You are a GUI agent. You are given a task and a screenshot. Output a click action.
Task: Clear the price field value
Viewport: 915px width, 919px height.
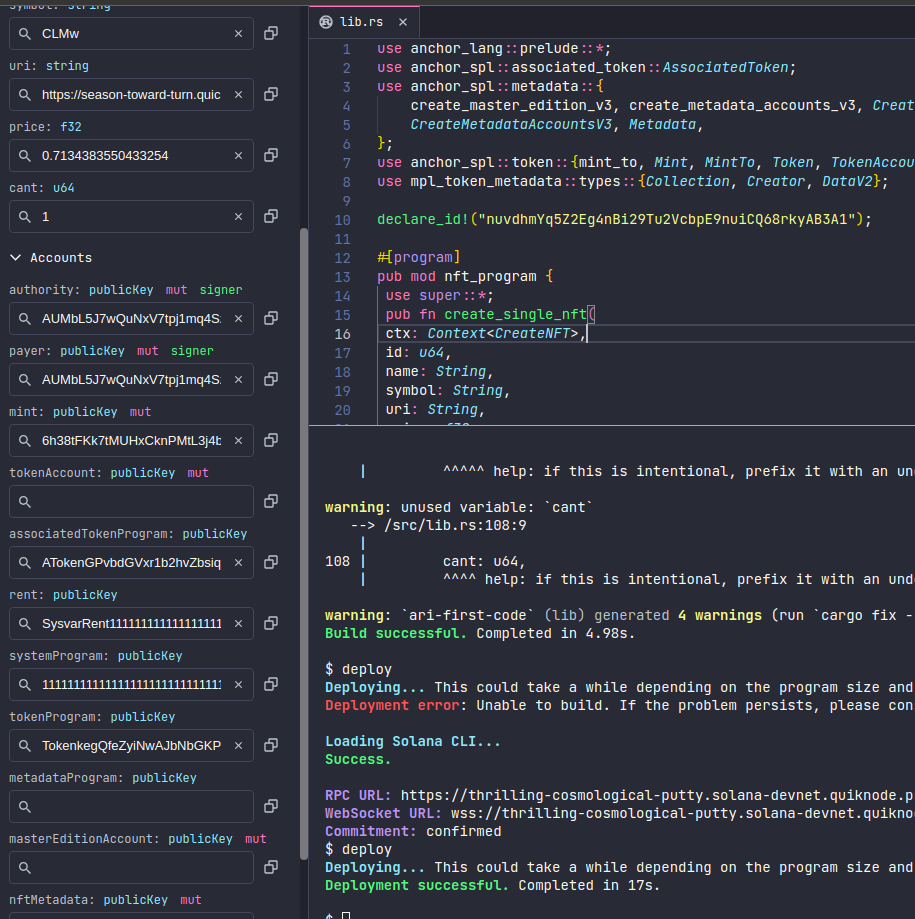click(238, 156)
